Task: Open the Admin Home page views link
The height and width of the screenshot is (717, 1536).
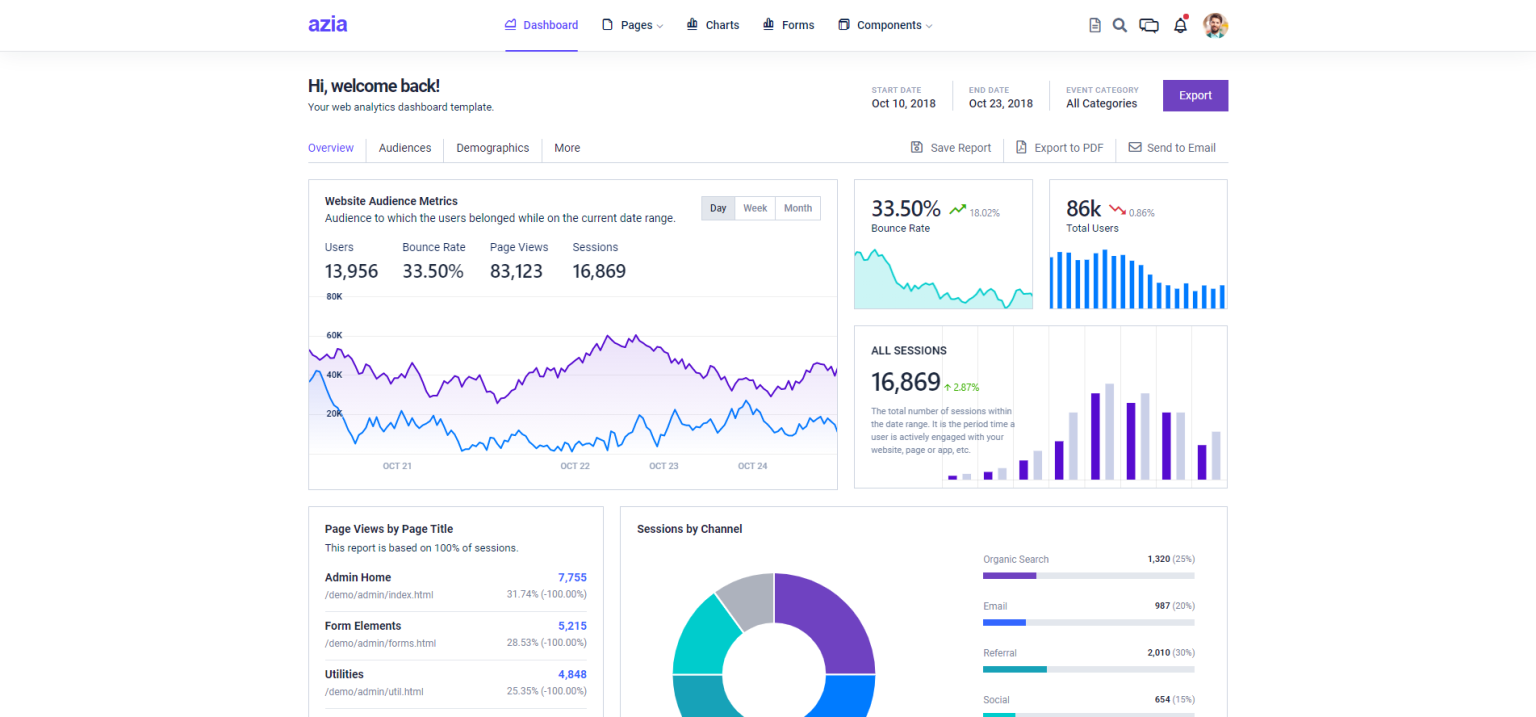Action: click(x=357, y=577)
